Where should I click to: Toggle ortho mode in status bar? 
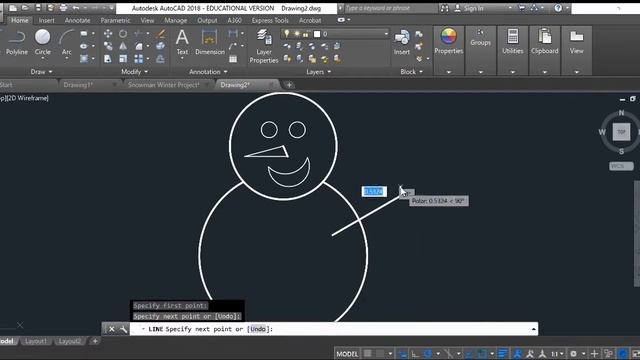pos(415,353)
